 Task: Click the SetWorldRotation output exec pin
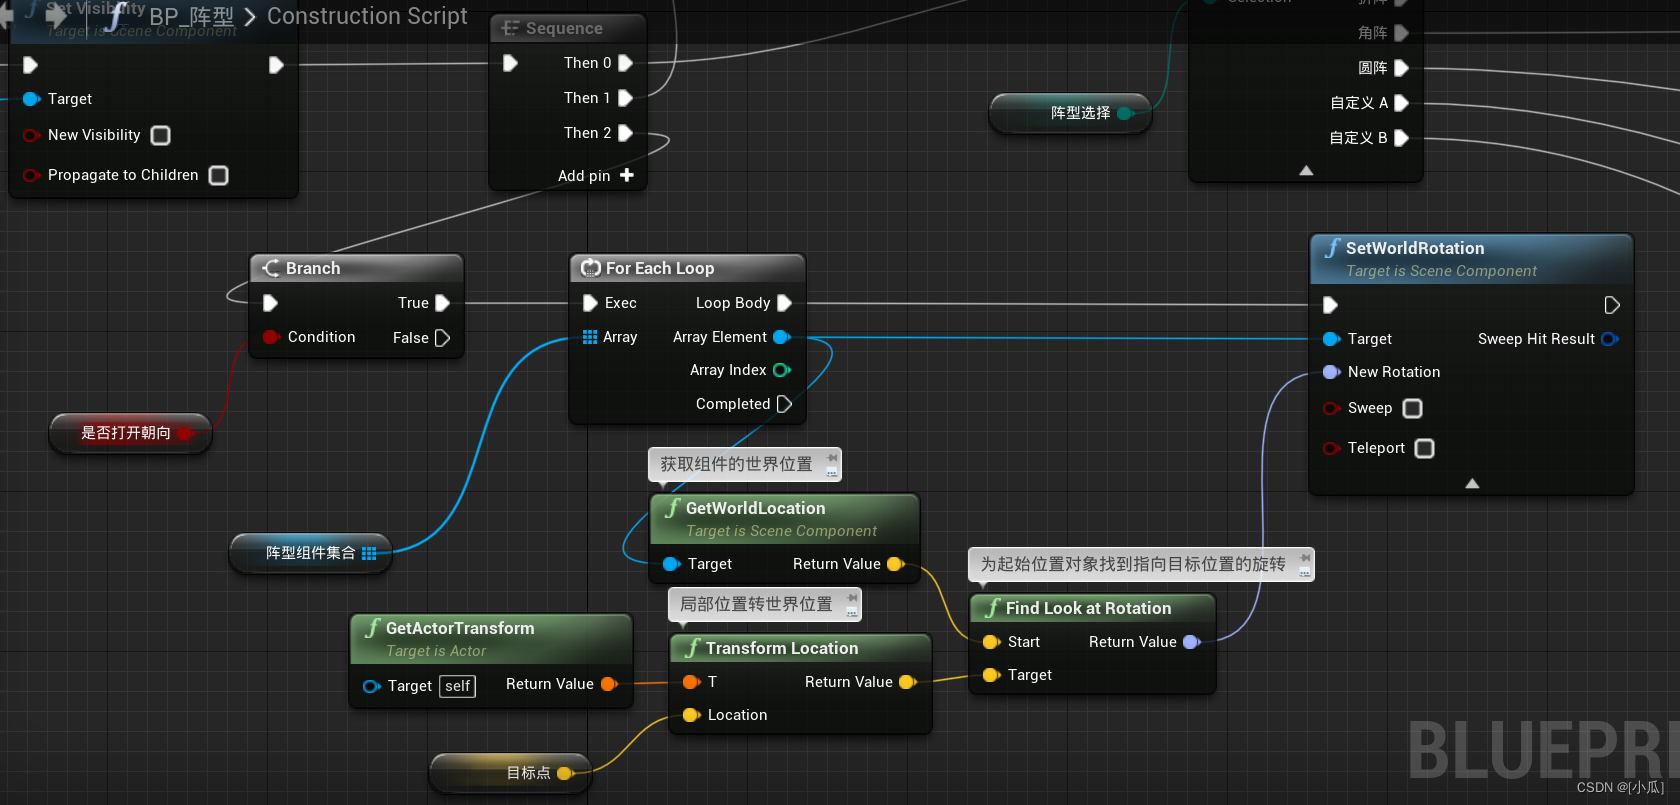point(1612,305)
